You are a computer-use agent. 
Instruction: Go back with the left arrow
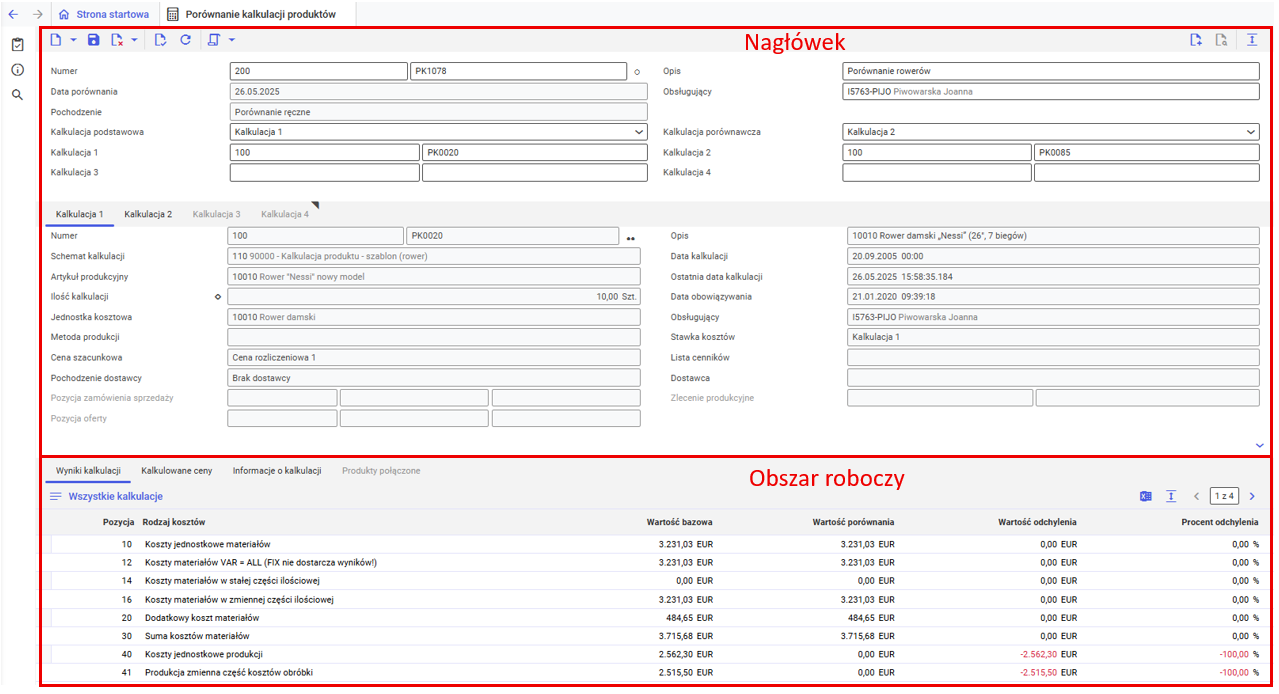14,15
